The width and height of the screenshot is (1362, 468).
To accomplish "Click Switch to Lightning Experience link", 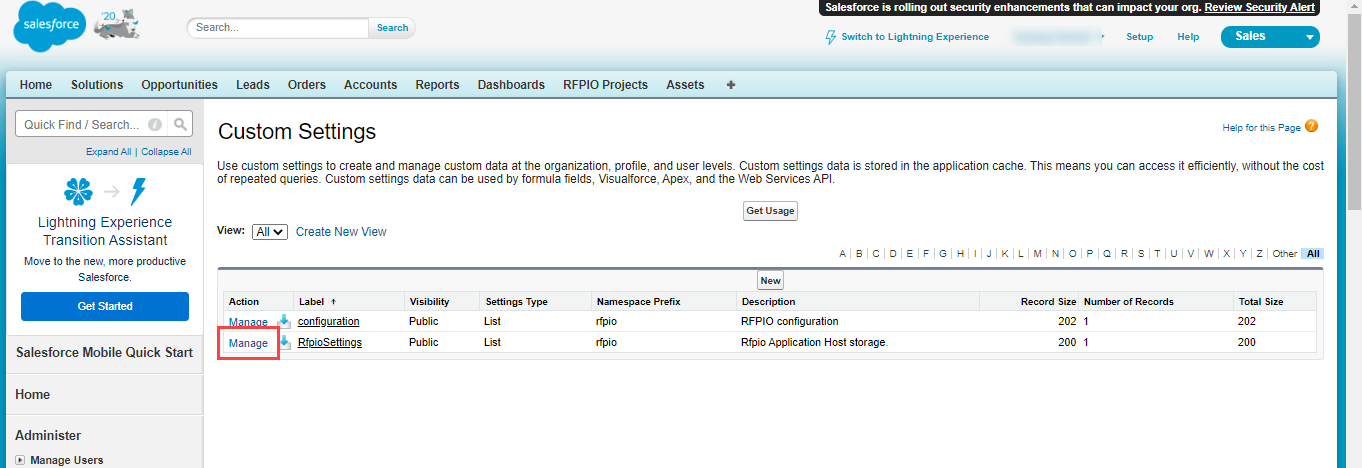I will tap(915, 37).
